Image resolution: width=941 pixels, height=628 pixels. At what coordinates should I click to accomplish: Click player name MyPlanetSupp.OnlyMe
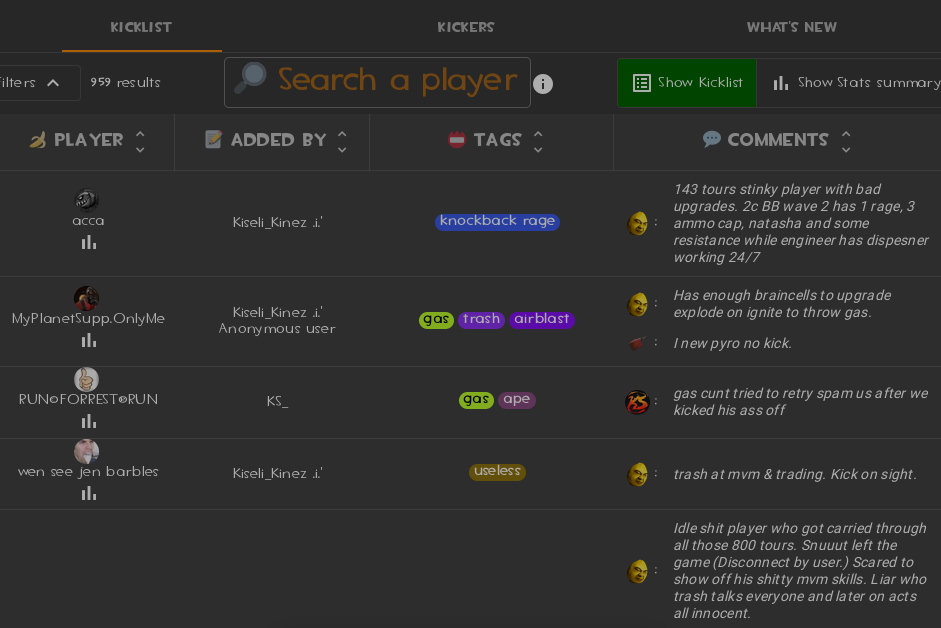(x=88, y=319)
